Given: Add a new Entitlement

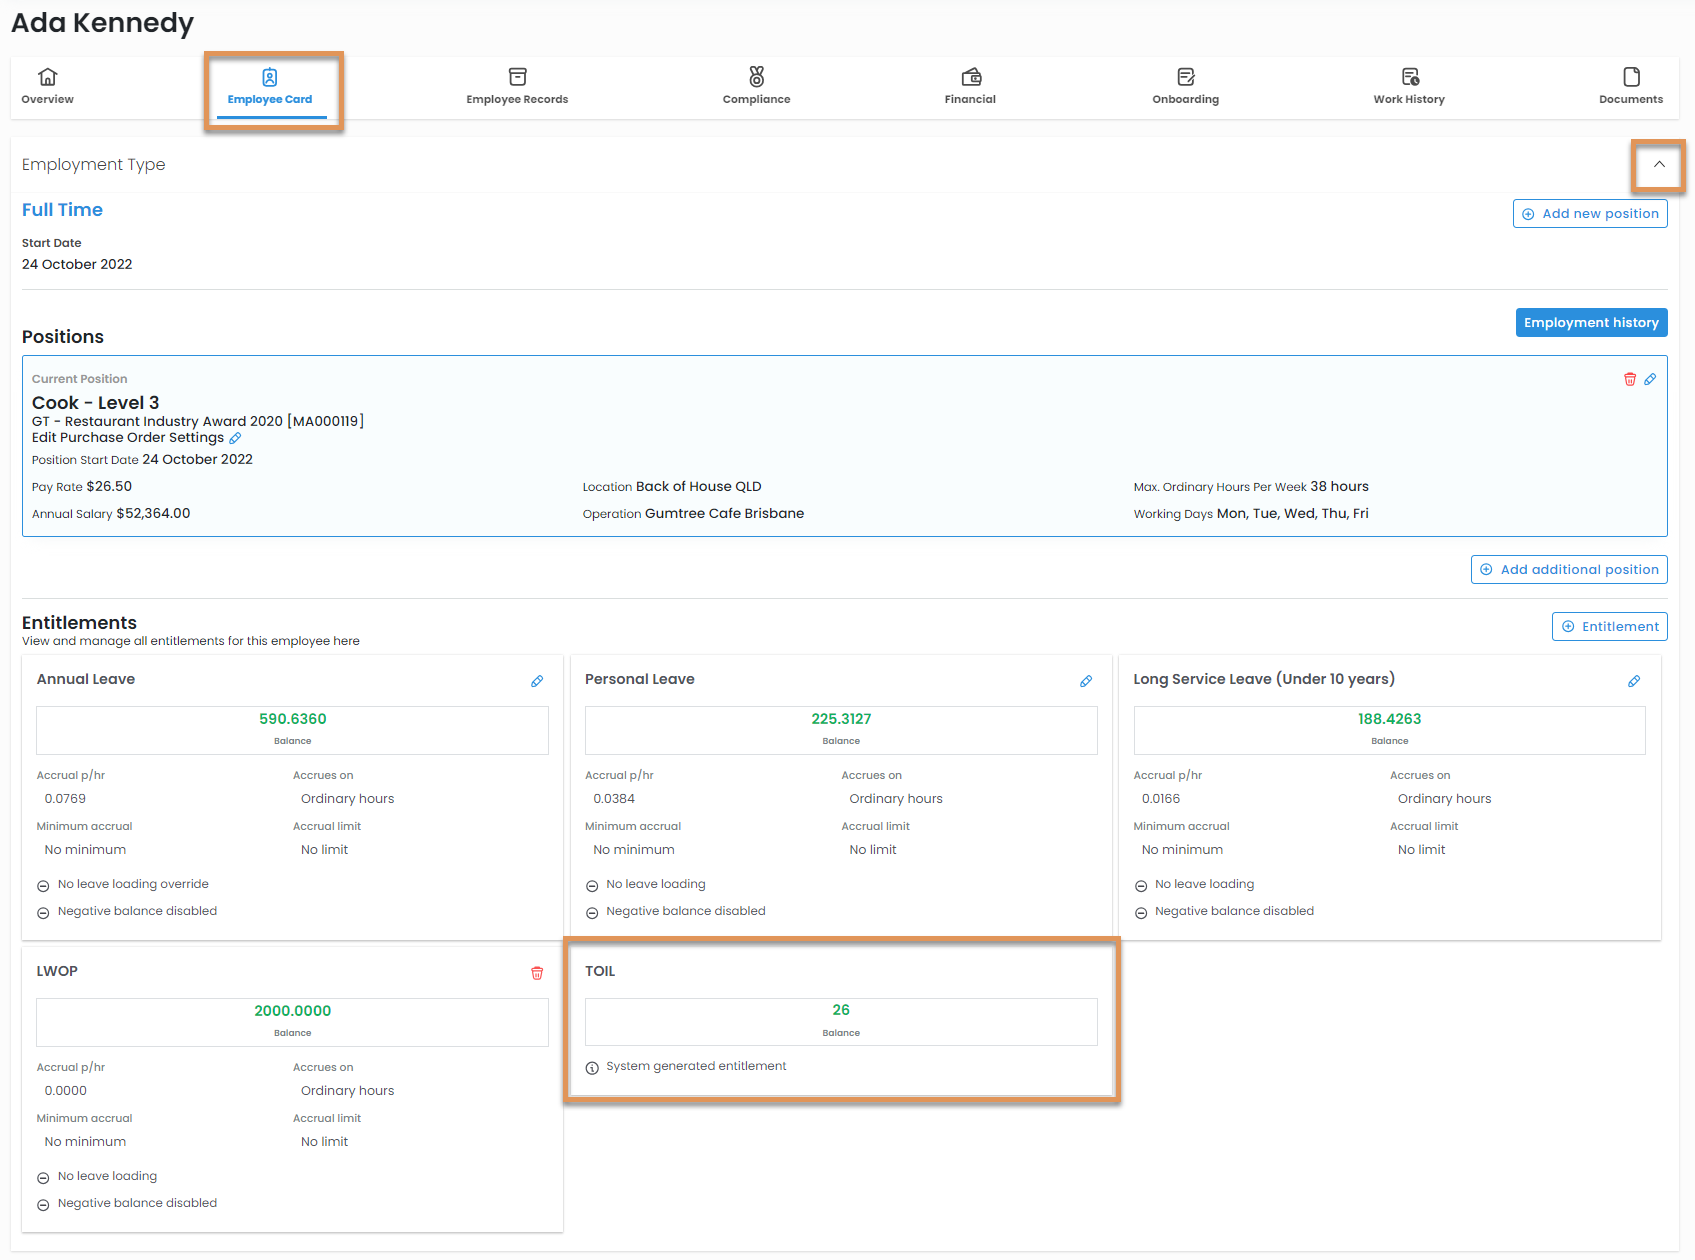Looking at the screenshot, I should click(x=1609, y=626).
